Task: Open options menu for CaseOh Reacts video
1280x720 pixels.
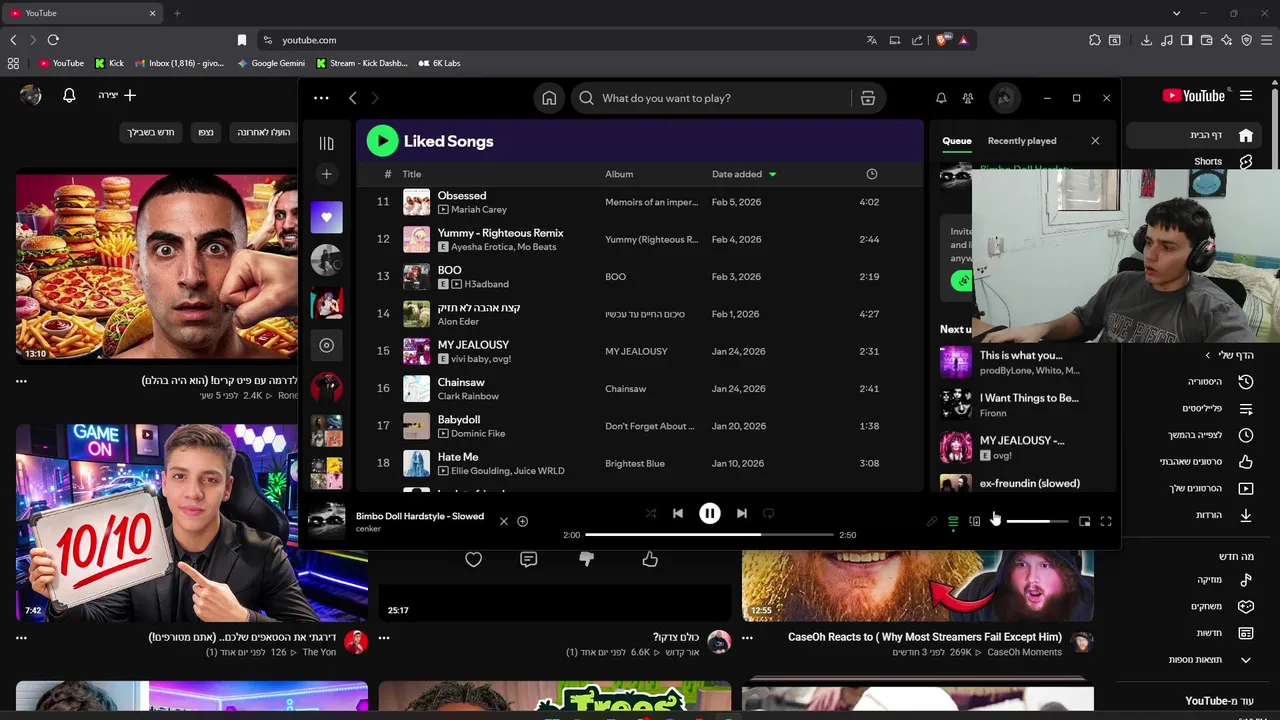Action: [747, 637]
